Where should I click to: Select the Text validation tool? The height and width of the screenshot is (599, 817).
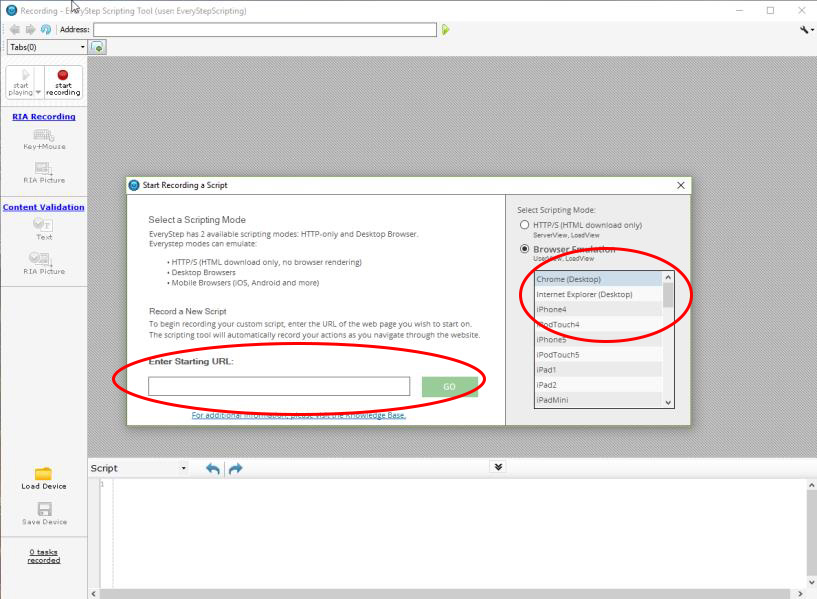pos(44,229)
